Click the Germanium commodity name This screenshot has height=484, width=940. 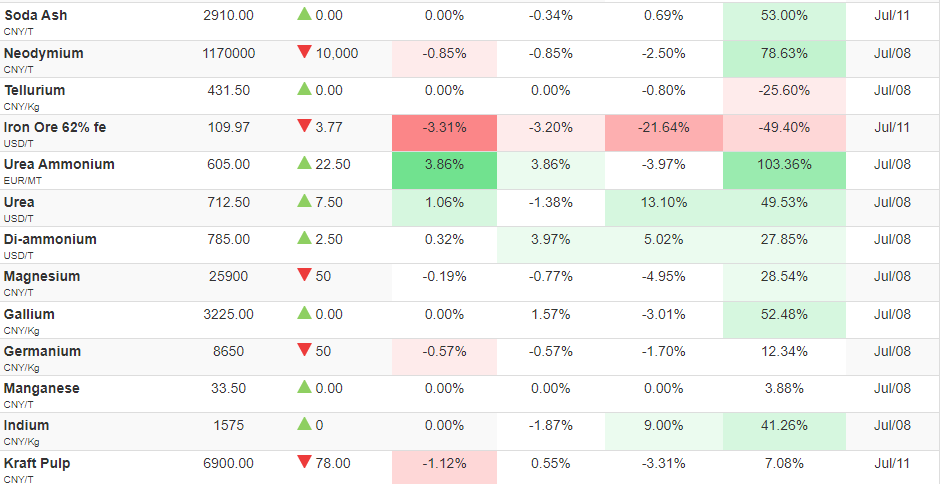pos(42,351)
